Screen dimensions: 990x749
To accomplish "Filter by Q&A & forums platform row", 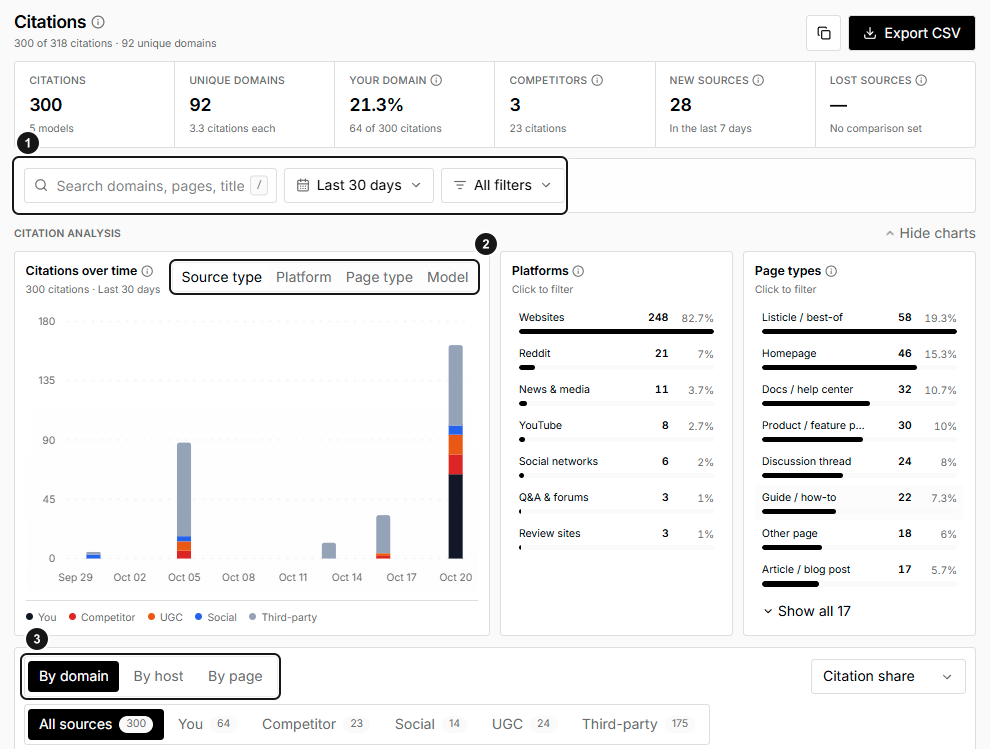I will click(616, 502).
